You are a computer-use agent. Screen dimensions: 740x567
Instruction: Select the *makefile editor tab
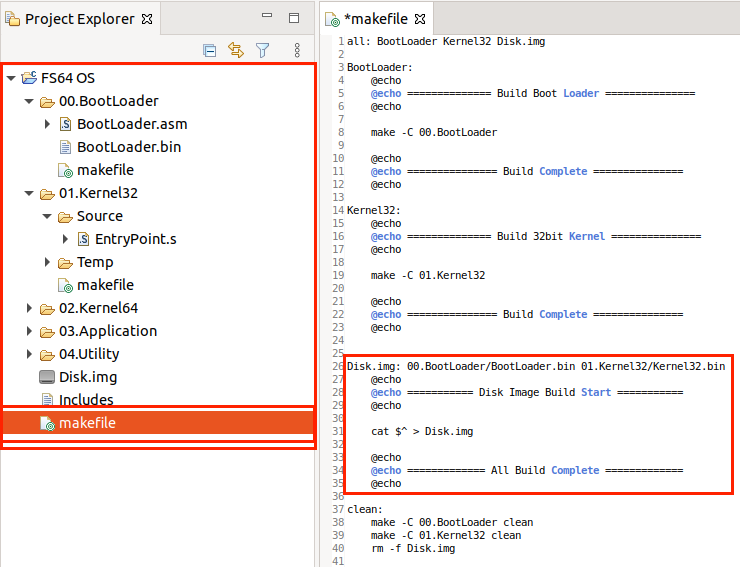pos(379,19)
